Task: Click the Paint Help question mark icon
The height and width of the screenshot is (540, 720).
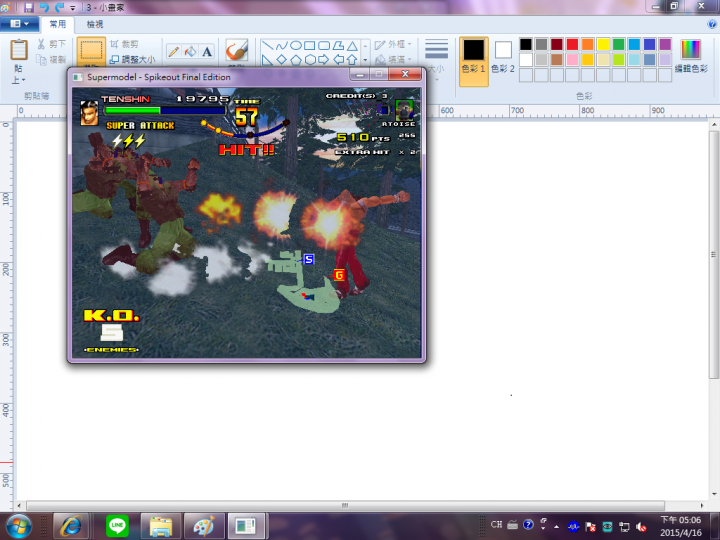Action: point(712,24)
